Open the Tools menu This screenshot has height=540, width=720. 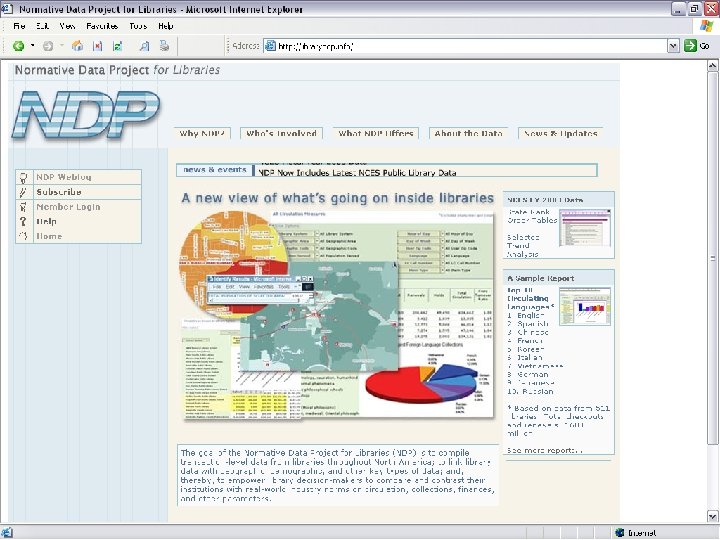point(138,26)
